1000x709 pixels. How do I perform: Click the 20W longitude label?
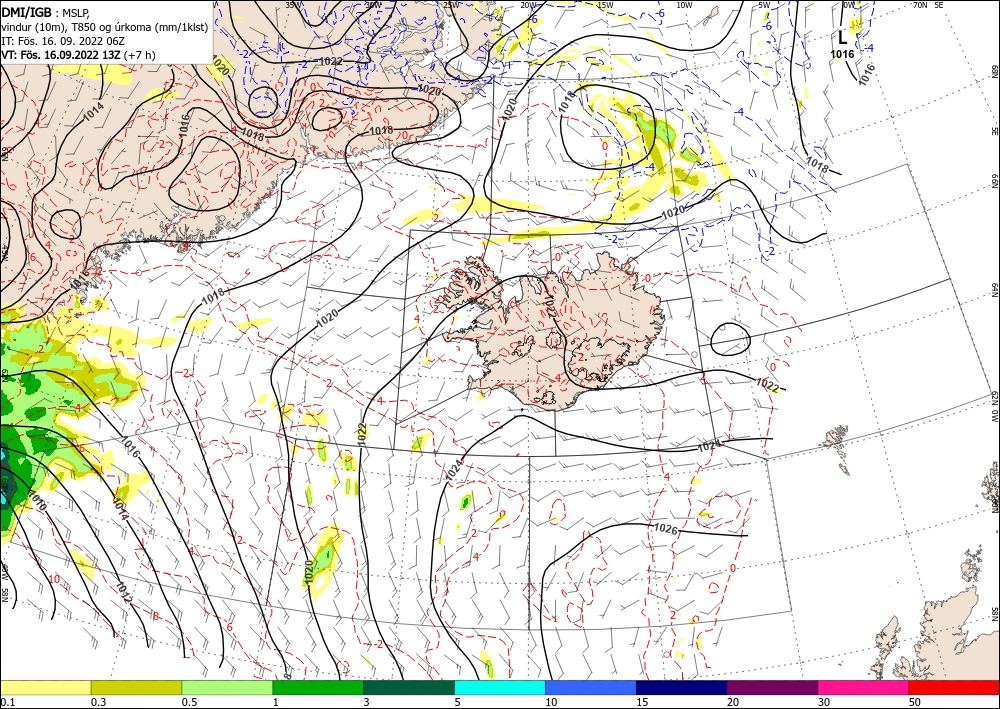pyautogui.click(x=528, y=5)
